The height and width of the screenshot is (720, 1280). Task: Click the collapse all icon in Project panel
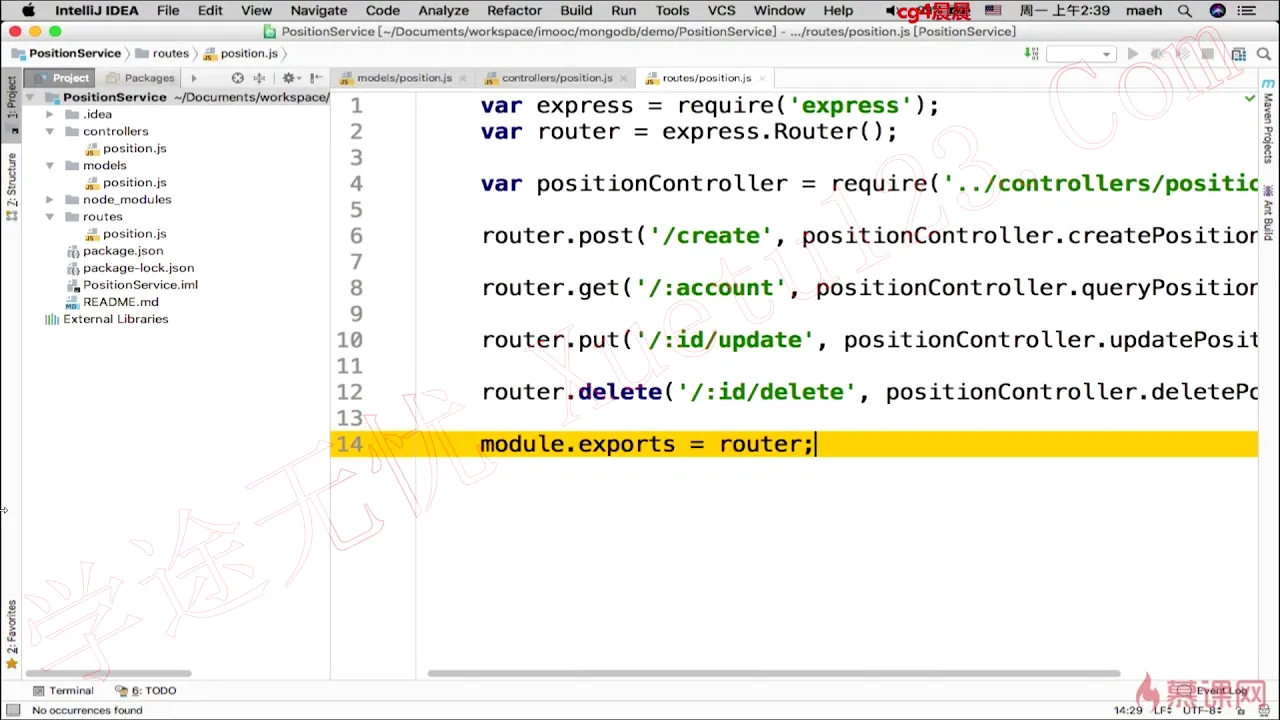260,78
